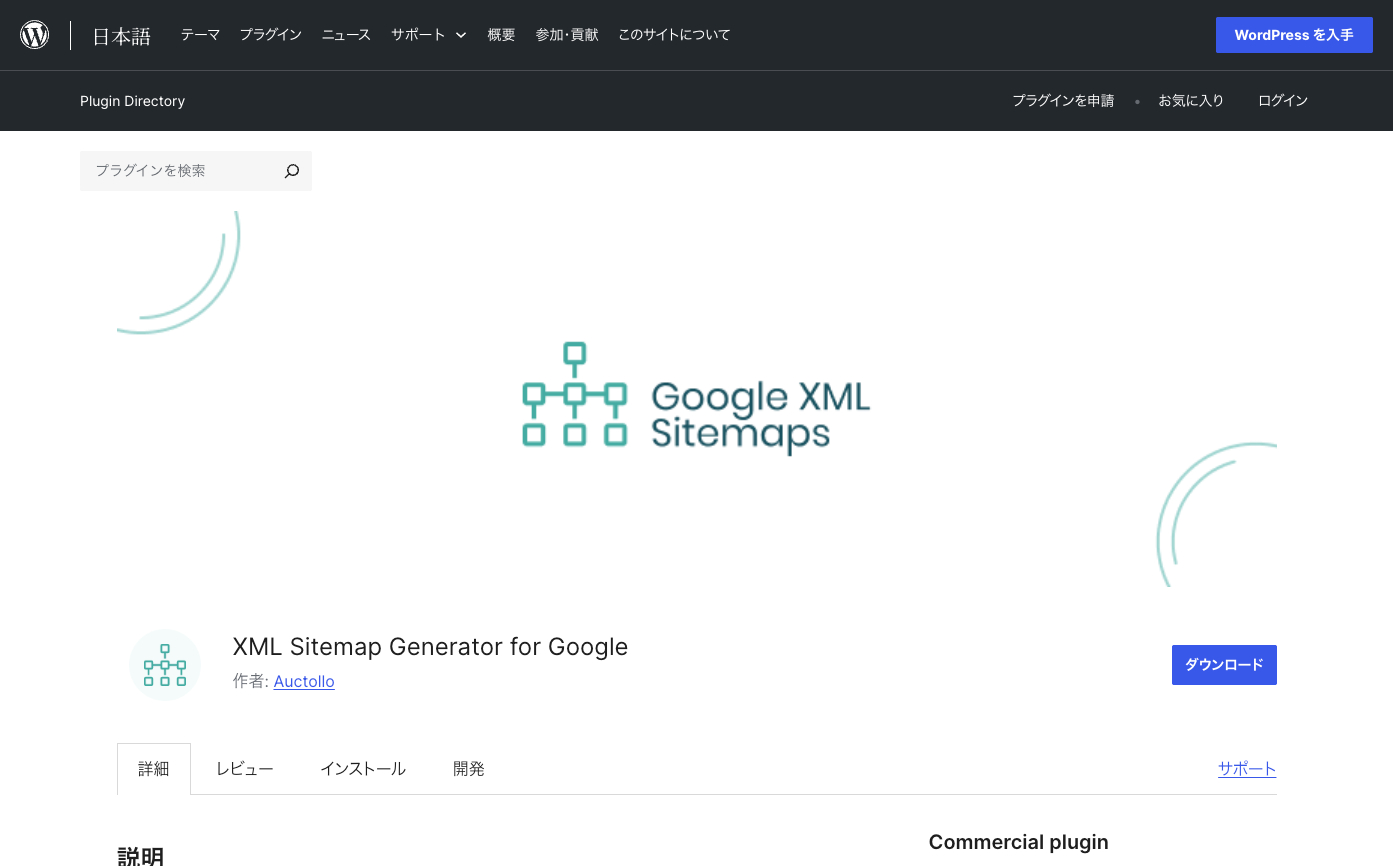Click the Plugin Directory link
Viewport: 1393px width, 866px height.
tap(132, 101)
